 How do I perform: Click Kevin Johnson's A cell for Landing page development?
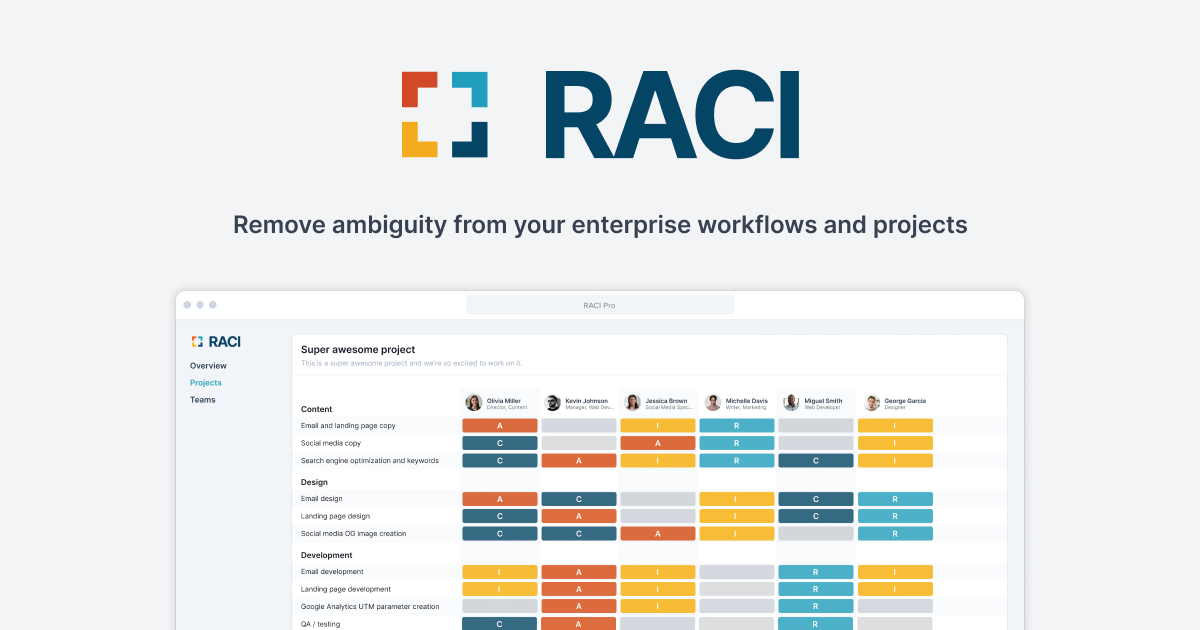pyautogui.click(x=579, y=589)
